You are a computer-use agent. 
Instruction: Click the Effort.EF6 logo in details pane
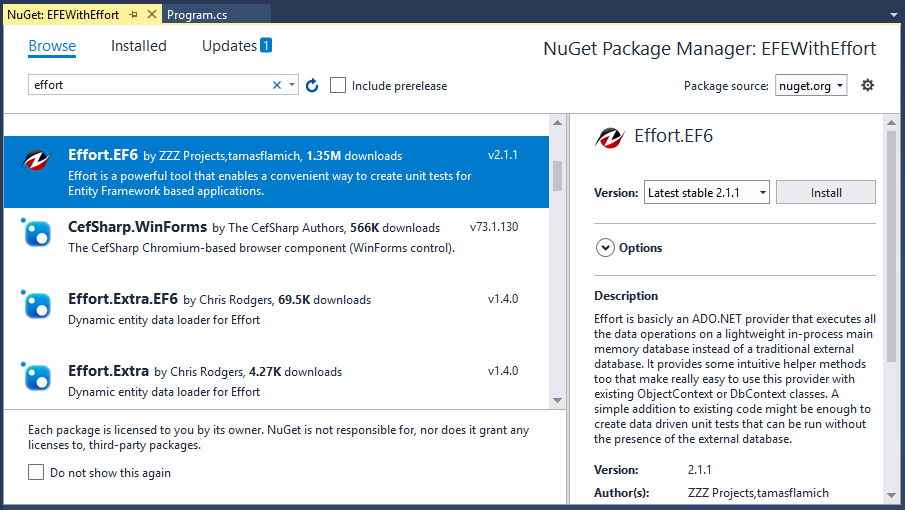coord(609,137)
